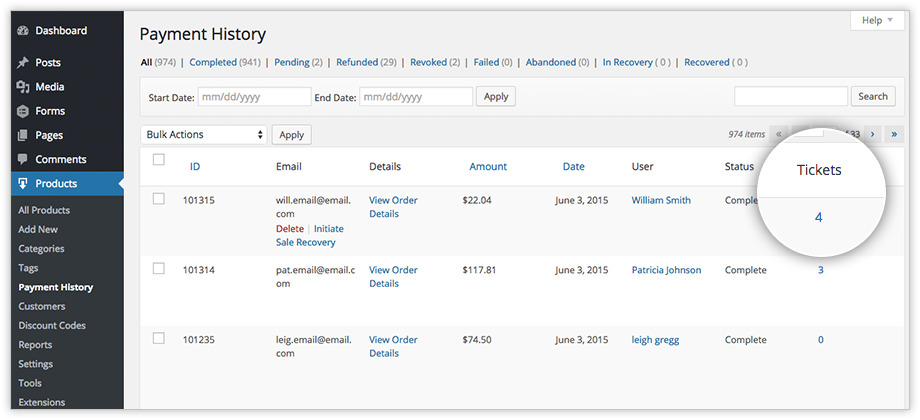Open William Smith user link
Image resolution: width=920 pixels, height=420 pixels.
pos(661,200)
